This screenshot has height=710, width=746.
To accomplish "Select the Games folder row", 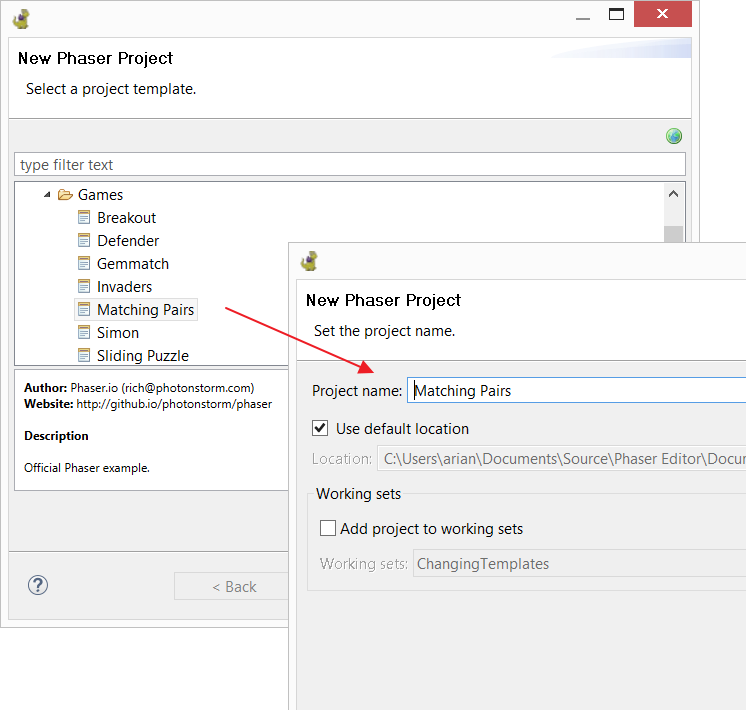I will coord(100,195).
